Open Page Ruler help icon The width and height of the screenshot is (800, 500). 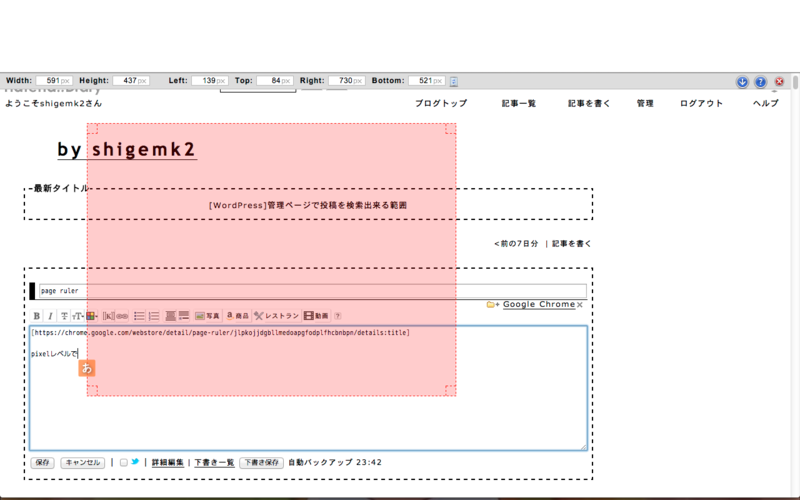point(760,82)
